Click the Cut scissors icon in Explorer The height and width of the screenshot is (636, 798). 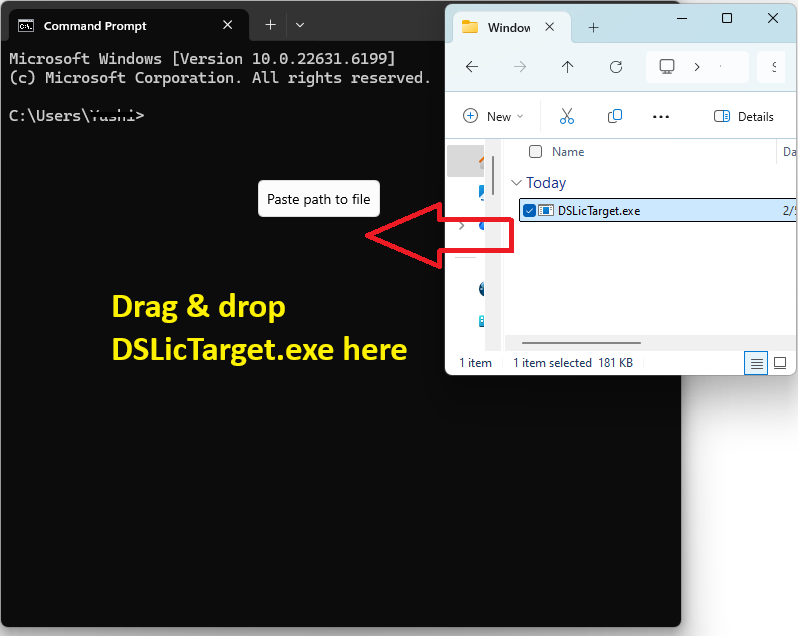pos(567,117)
